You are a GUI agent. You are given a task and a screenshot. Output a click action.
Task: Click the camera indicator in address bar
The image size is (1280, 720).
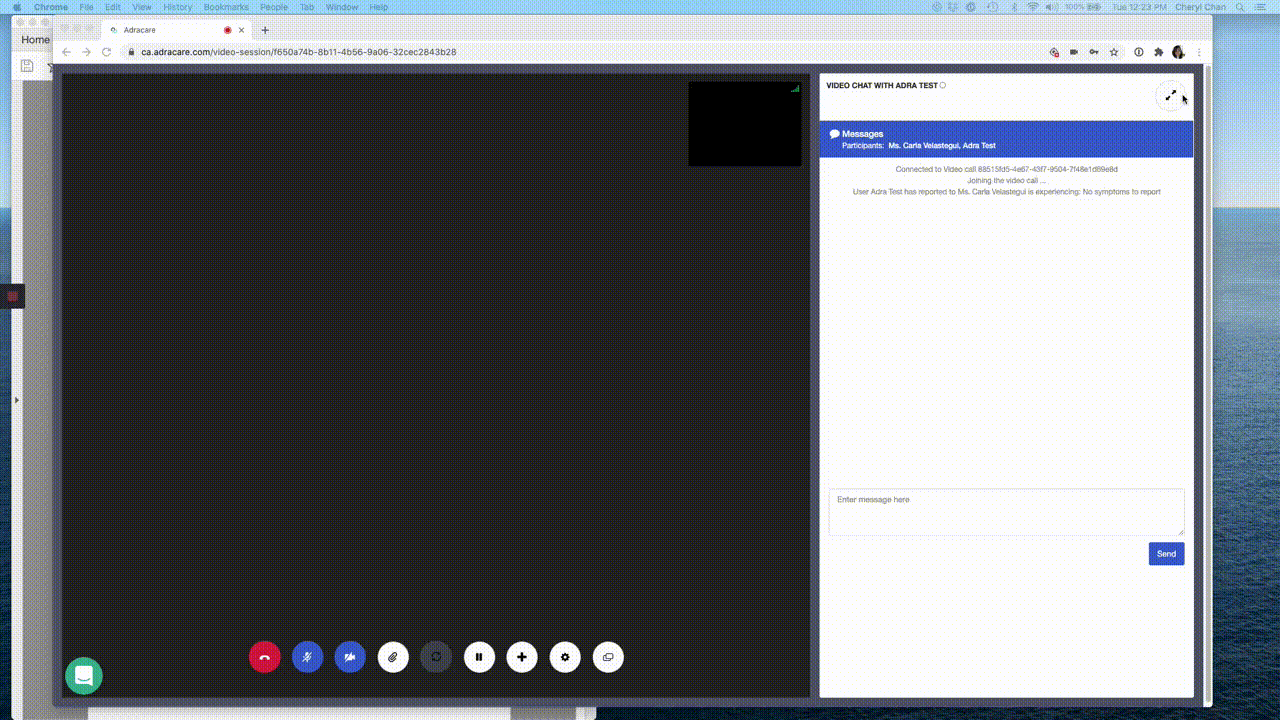(x=1074, y=52)
